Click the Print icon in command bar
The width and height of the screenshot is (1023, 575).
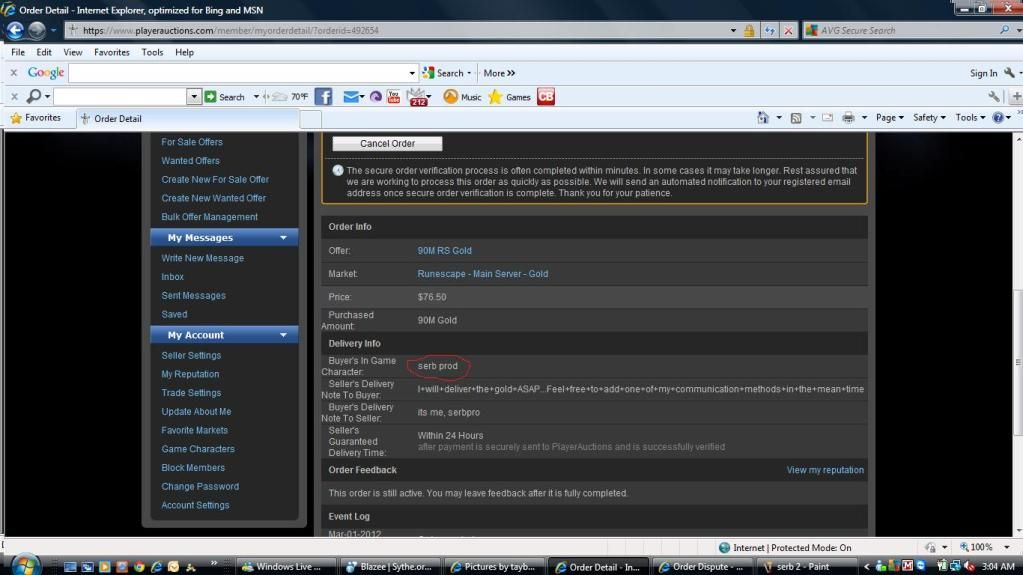tap(848, 118)
